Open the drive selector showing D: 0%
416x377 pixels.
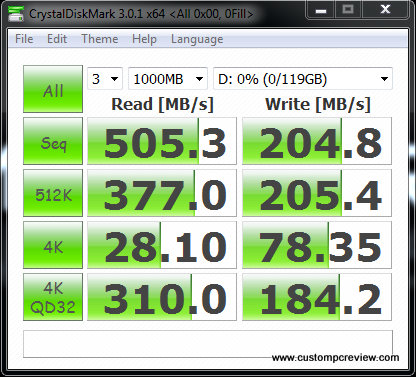click(x=303, y=79)
